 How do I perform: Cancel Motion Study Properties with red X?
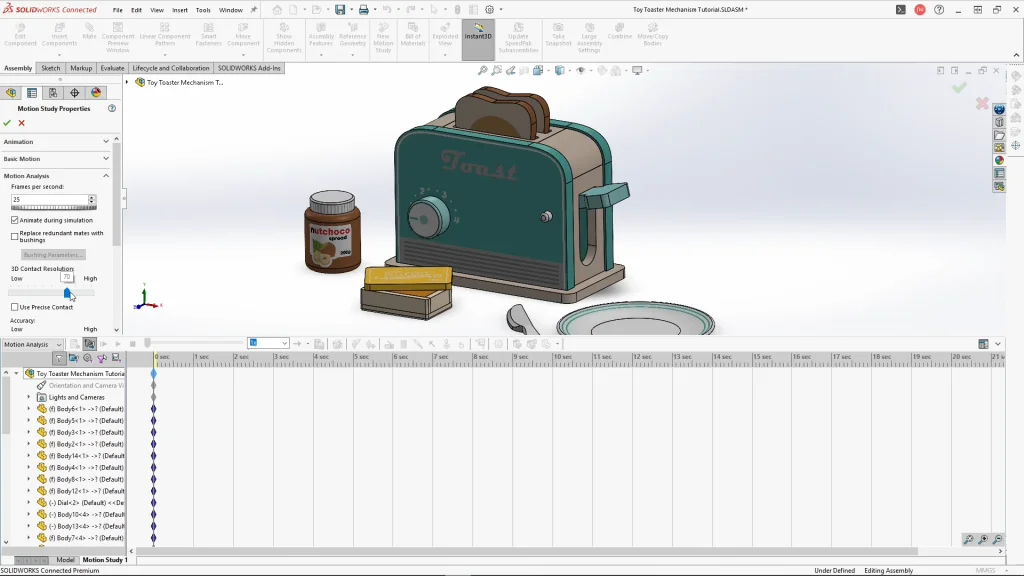(x=21, y=123)
